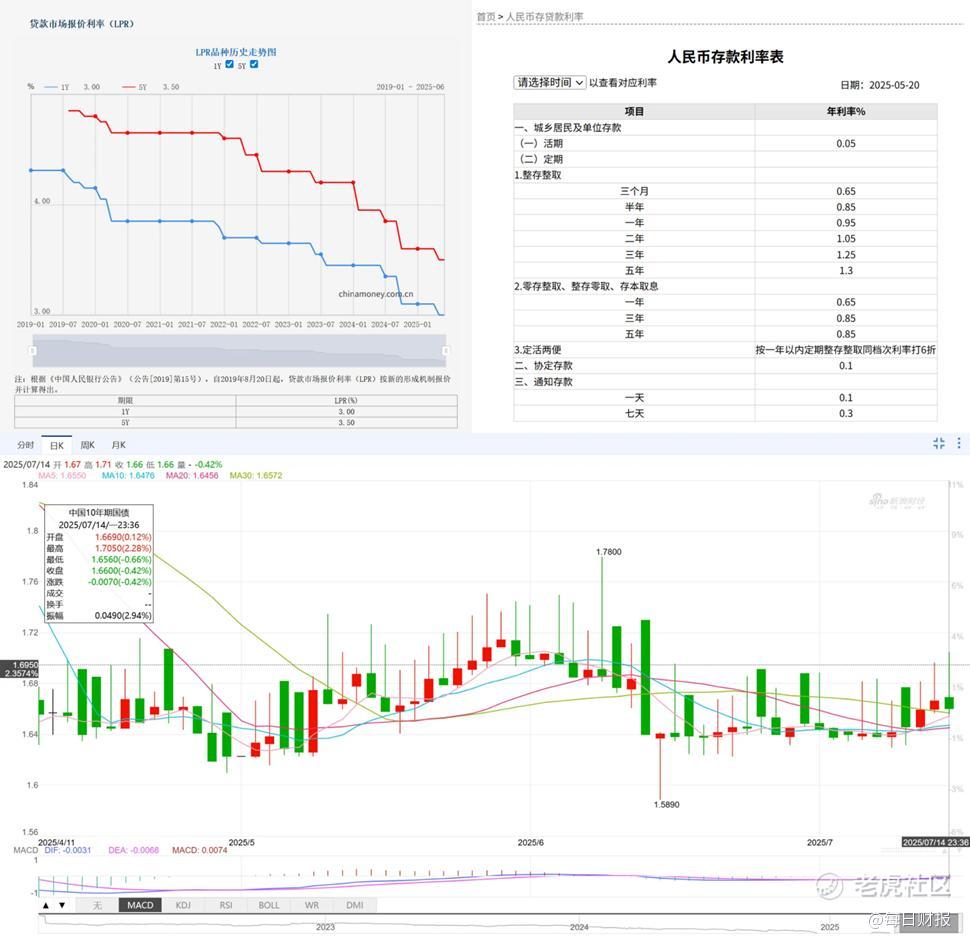The width and height of the screenshot is (970, 942).
Task: Toggle the 5Y LPR series checkbox
Action: [254, 64]
